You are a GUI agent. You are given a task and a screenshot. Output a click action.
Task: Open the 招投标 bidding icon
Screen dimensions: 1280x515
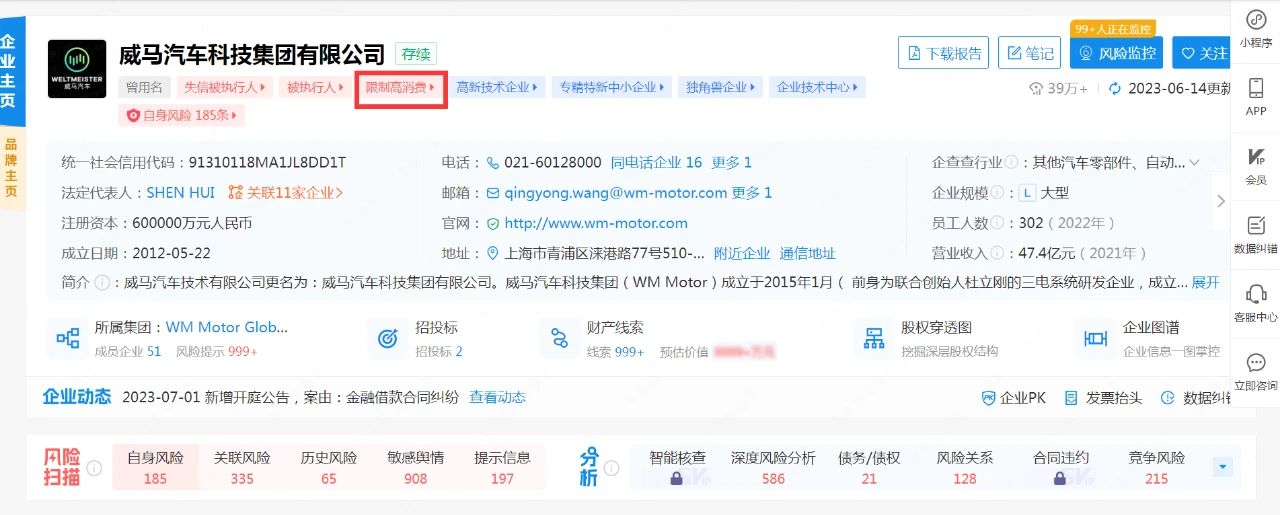coord(388,338)
